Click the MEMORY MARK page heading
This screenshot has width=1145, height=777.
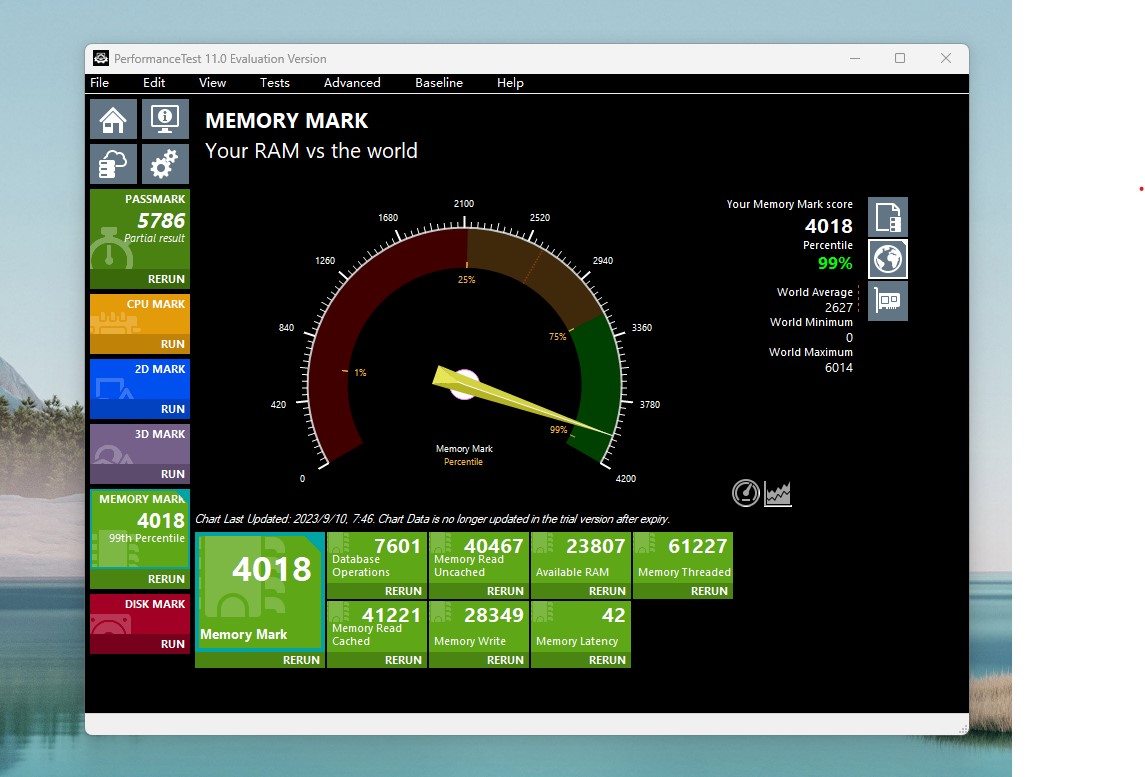click(286, 120)
